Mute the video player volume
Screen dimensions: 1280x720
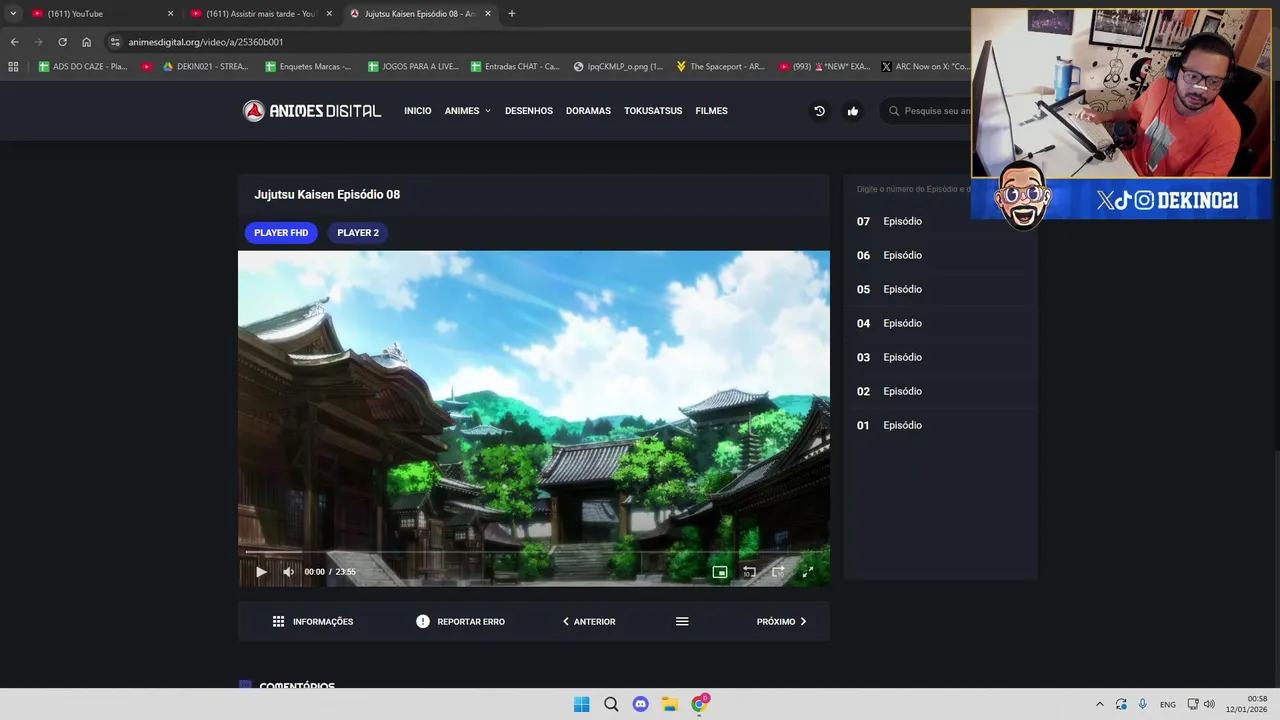coord(288,572)
